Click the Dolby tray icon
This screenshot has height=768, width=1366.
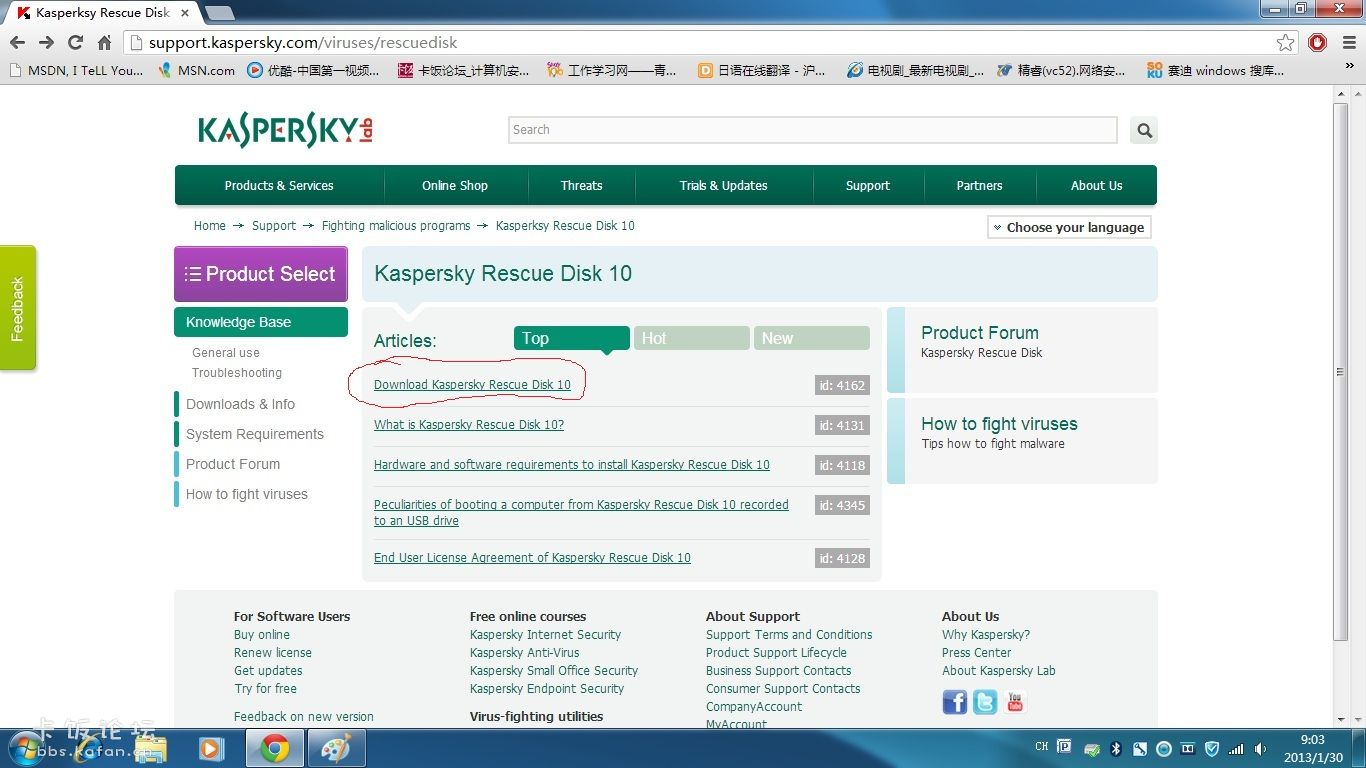[1188, 748]
